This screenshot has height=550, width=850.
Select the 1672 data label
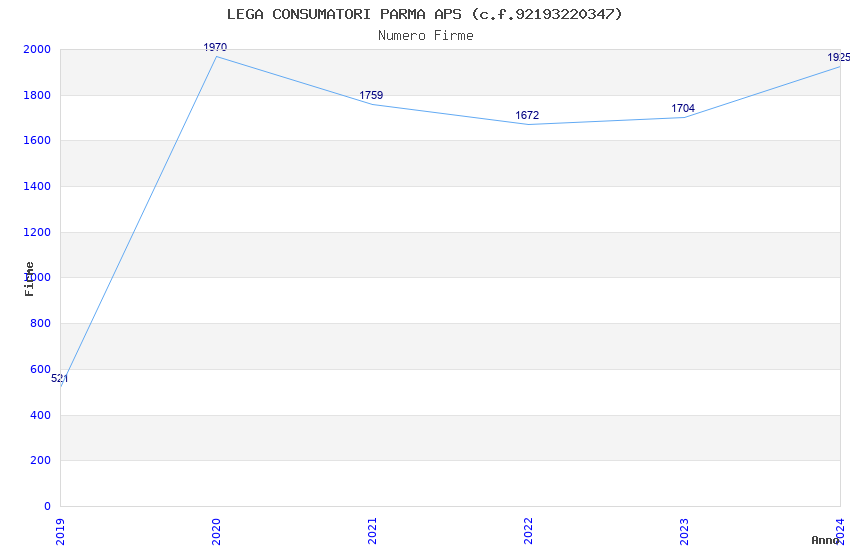pyautogui.click(x=527, y=115)
